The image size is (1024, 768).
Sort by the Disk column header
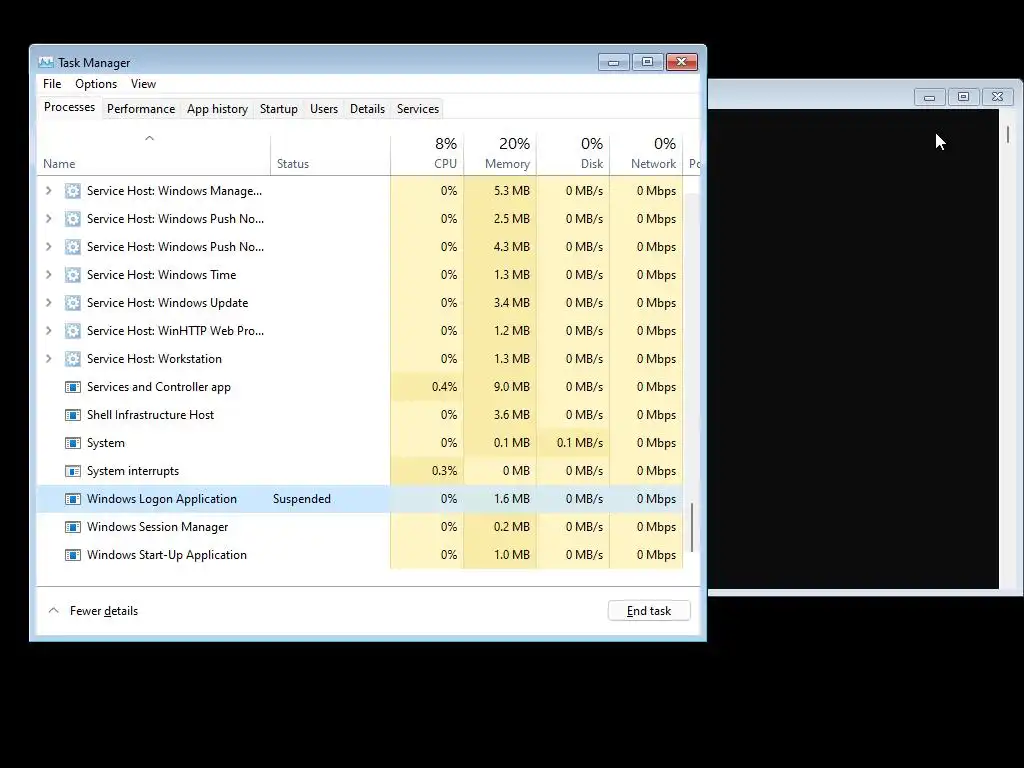[x=573, y=155]
